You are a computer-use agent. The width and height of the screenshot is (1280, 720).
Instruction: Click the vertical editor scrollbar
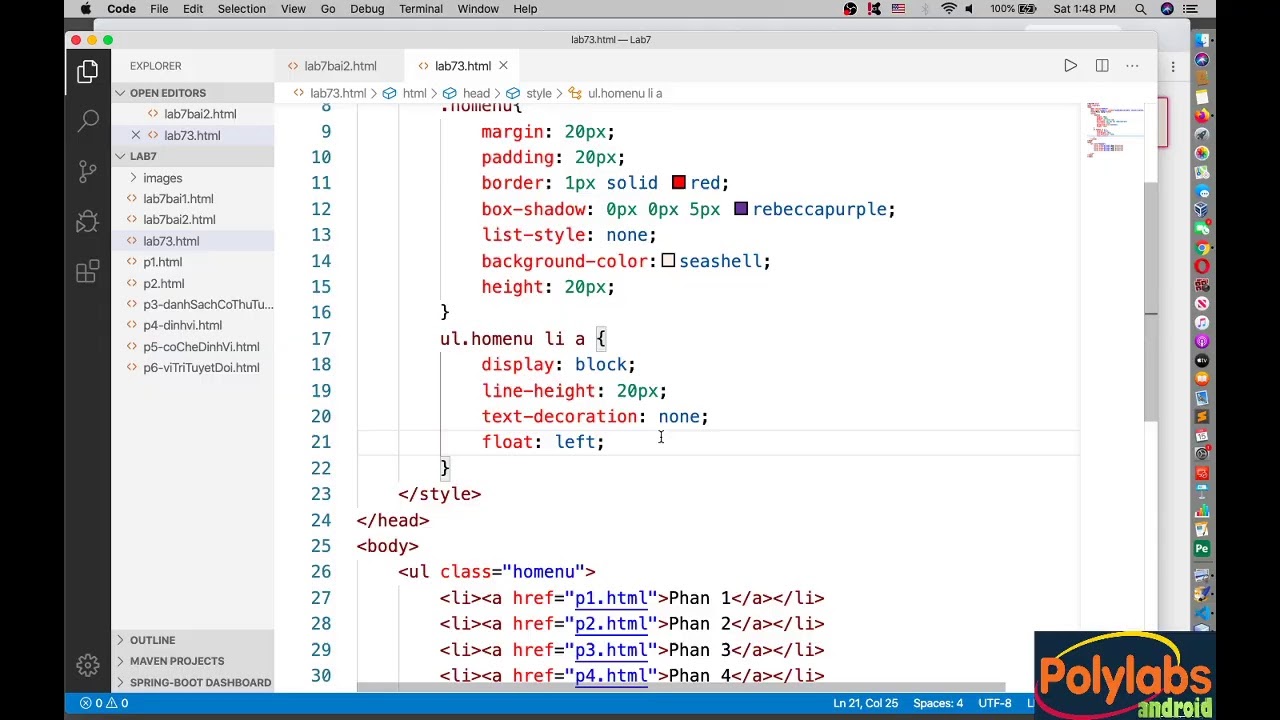[x=1151, y=302]
